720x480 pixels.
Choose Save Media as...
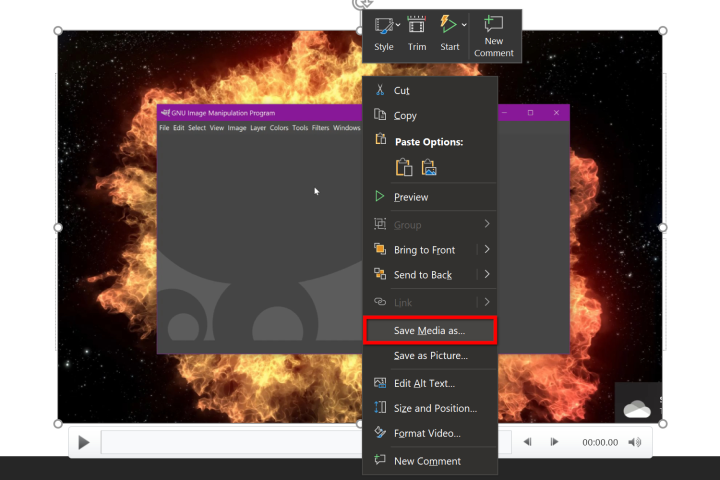pos(429,330)
